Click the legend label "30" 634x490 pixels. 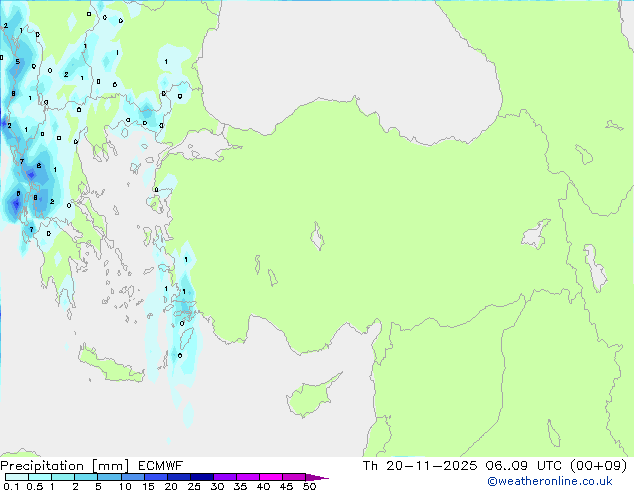[x=217, y=486]
